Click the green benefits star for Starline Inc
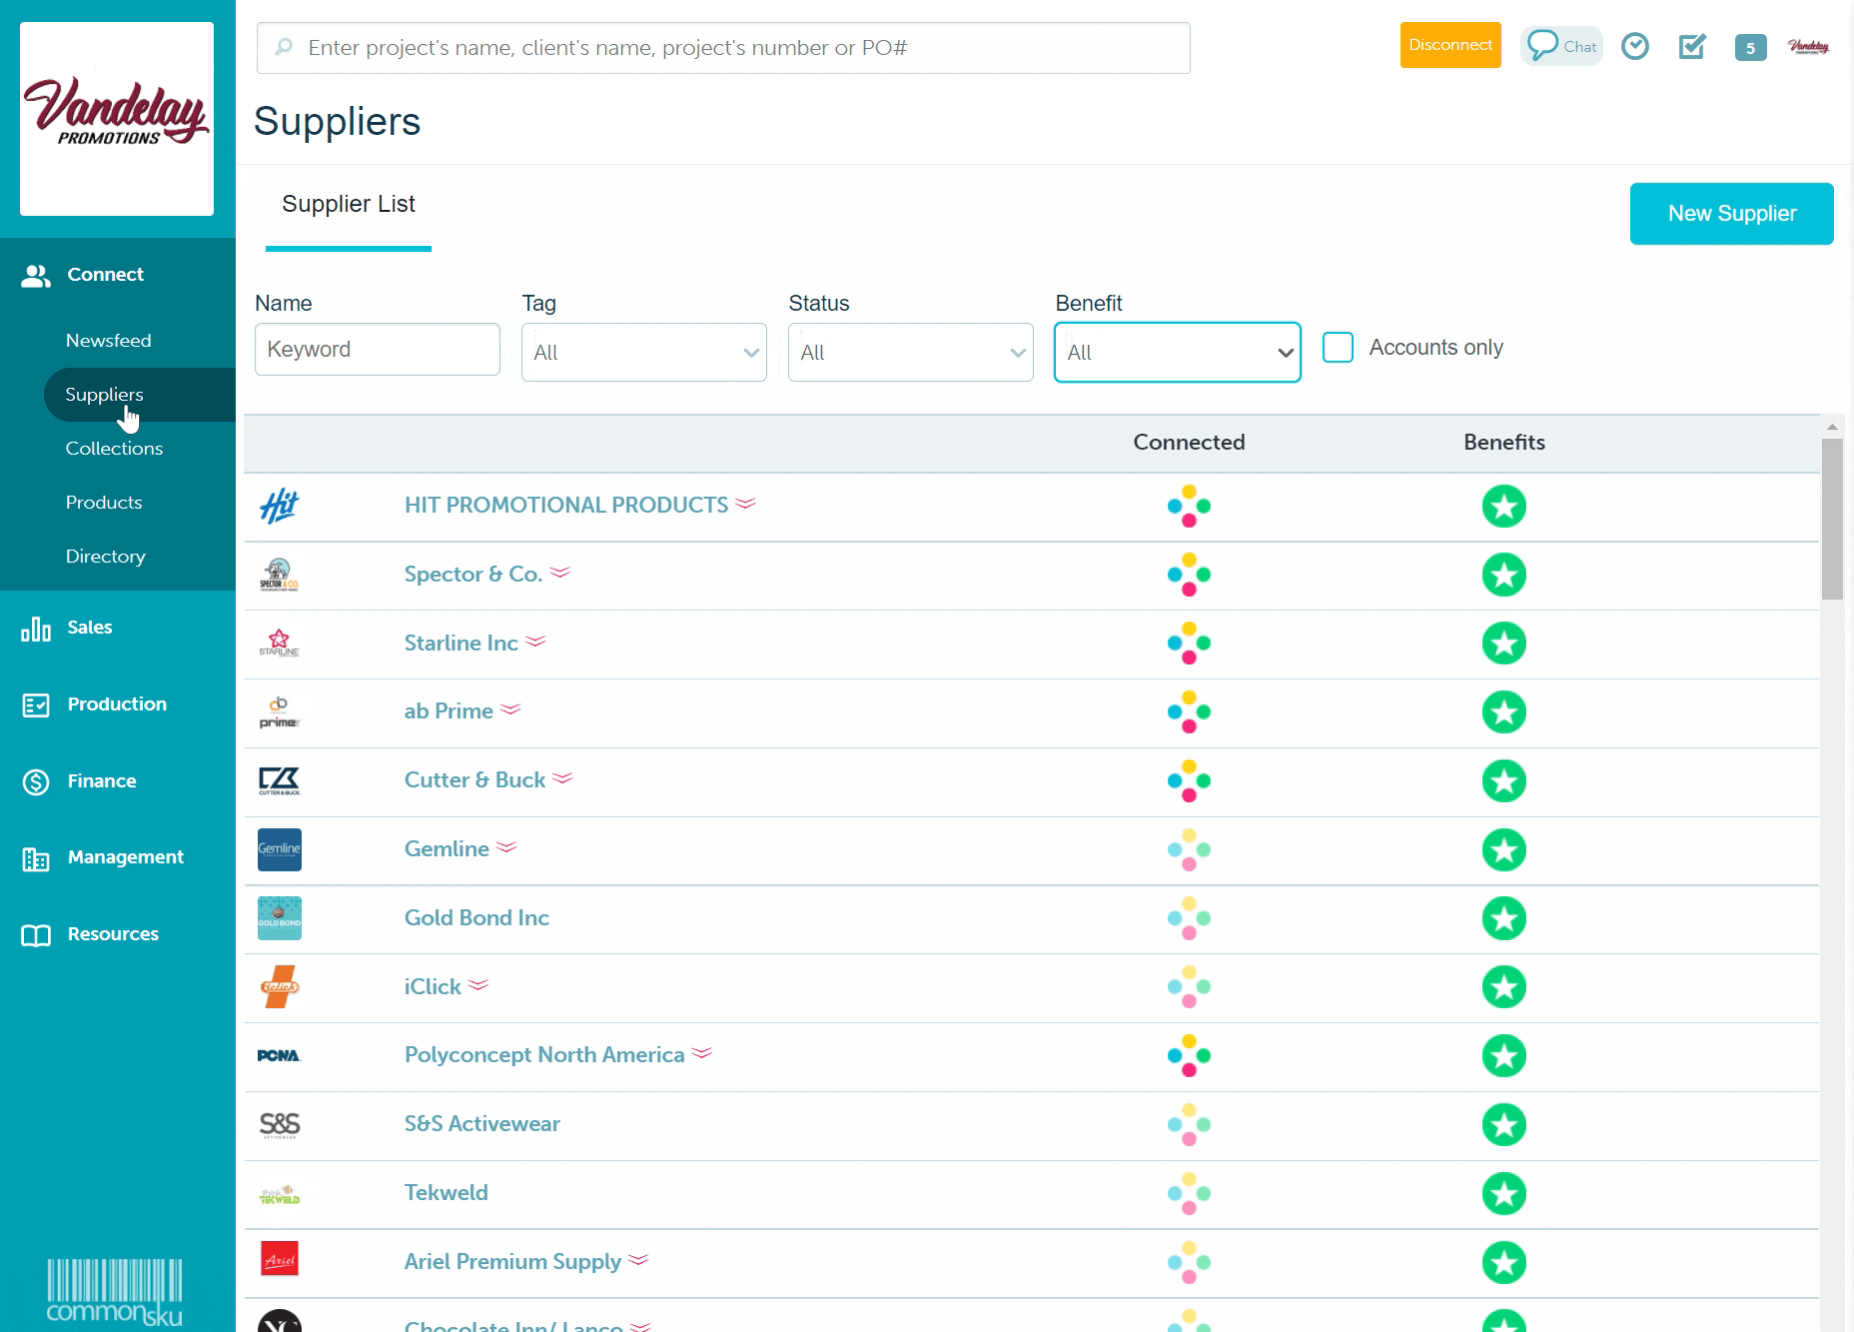1854x1332 pixels. tap(1503, 643)
